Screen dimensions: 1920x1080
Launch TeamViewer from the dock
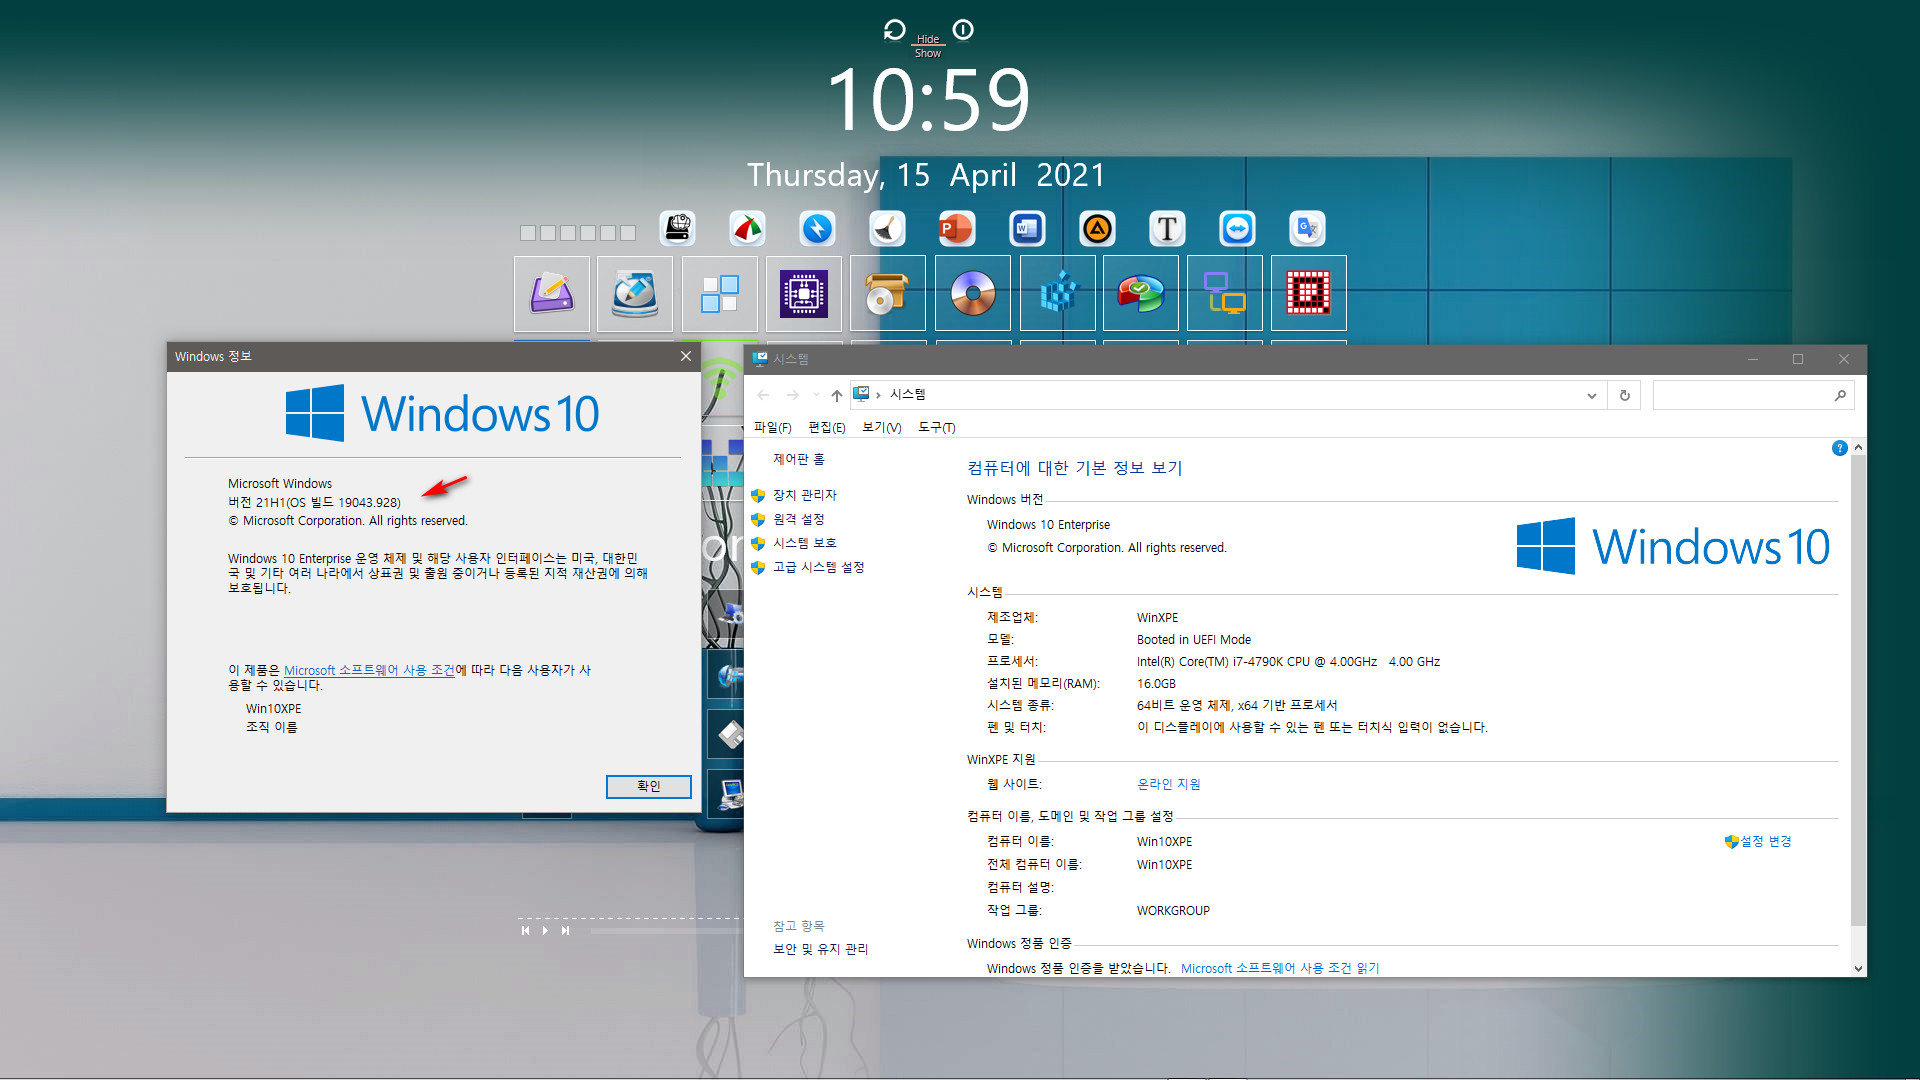[1237, 228]
